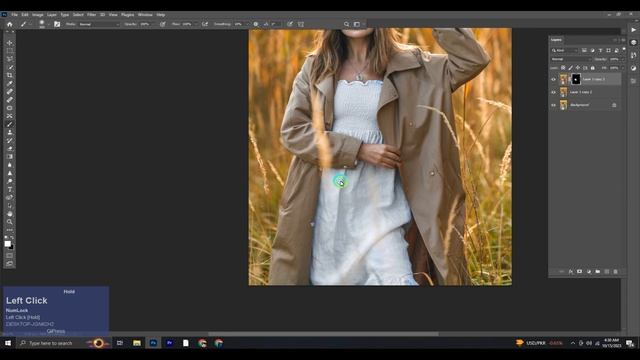Toggle pressure for opacity in options bar
Screen dimensions: 640x360
click(163, 24)
